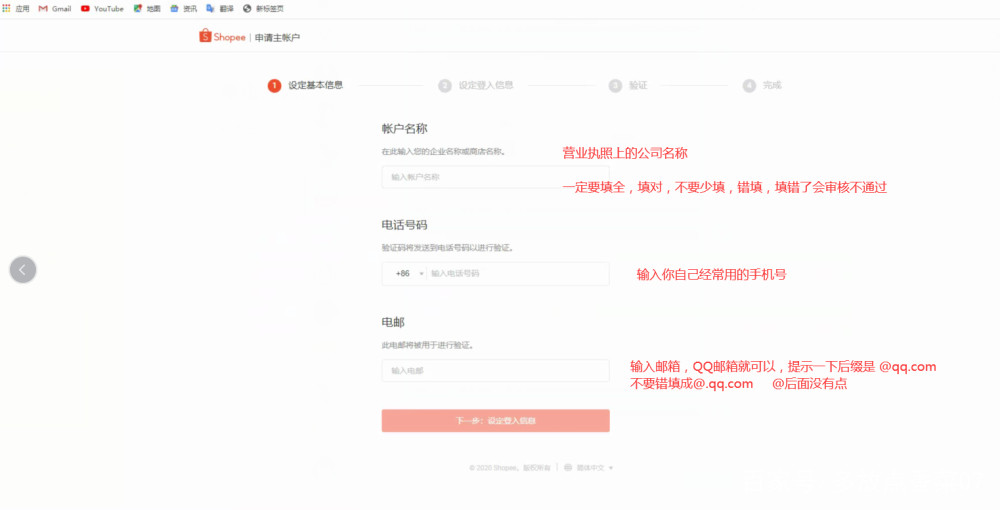The image size is (1000, 510).
Task: Click the 下一步：设定登入信息 button
Action: 496,421
